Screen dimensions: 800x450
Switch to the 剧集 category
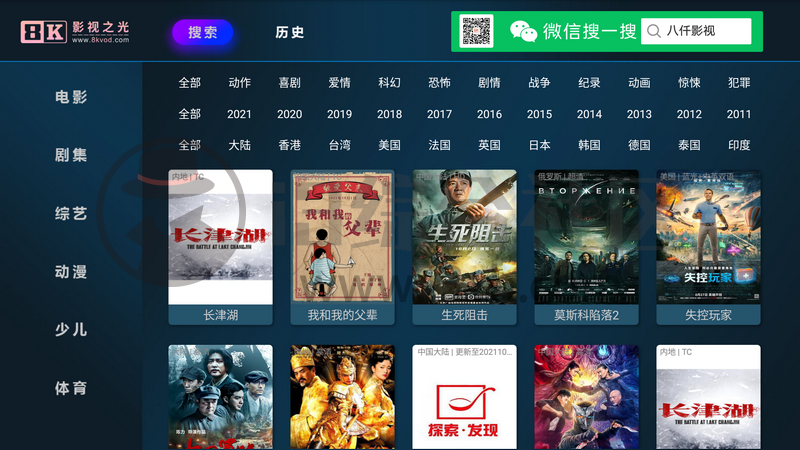(71, 155)
